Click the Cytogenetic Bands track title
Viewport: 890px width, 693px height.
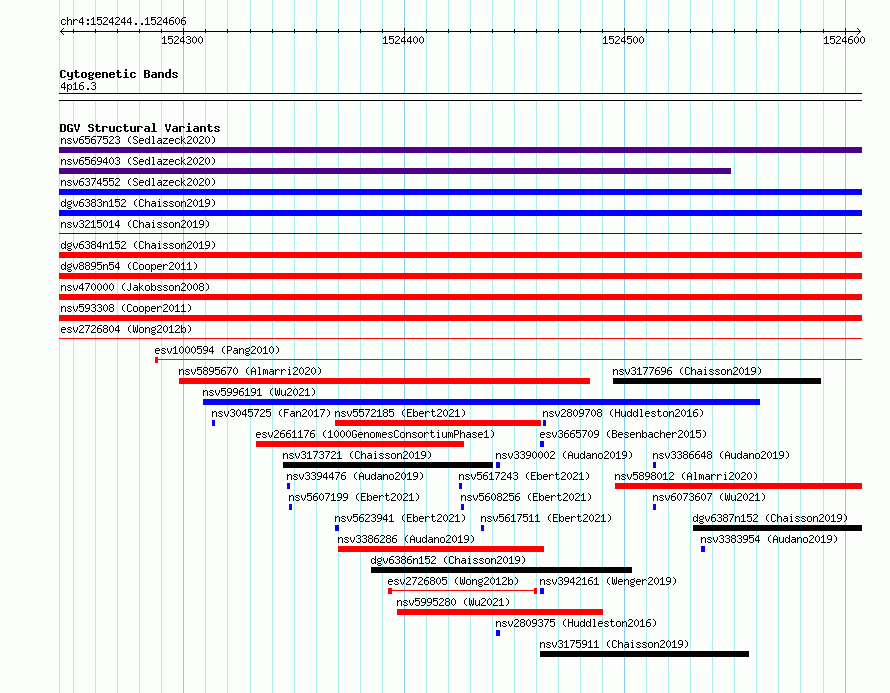[x=119, y=74]
